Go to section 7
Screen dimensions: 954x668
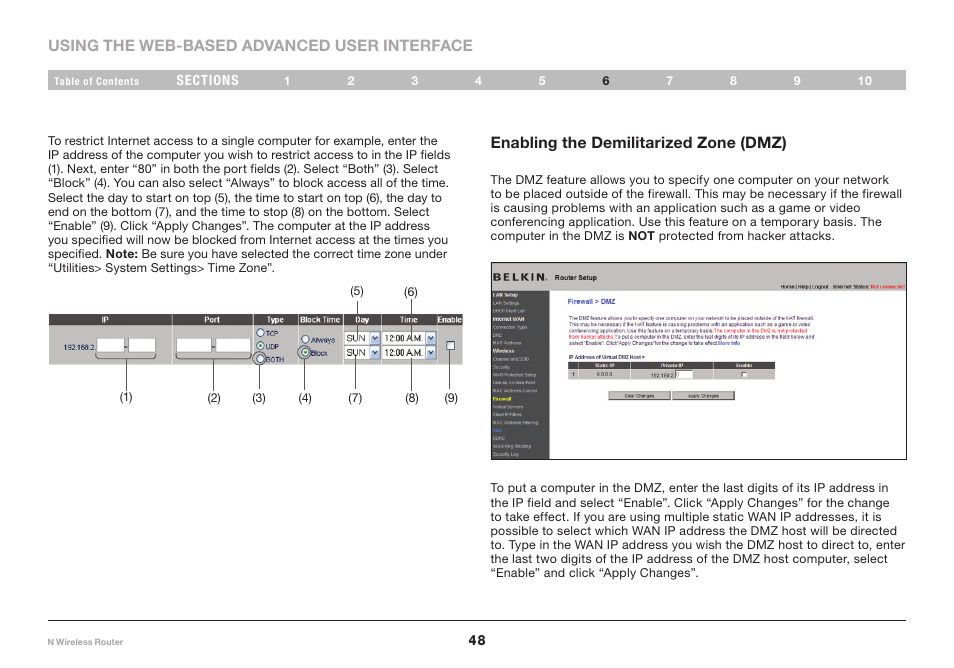[669, 81]
